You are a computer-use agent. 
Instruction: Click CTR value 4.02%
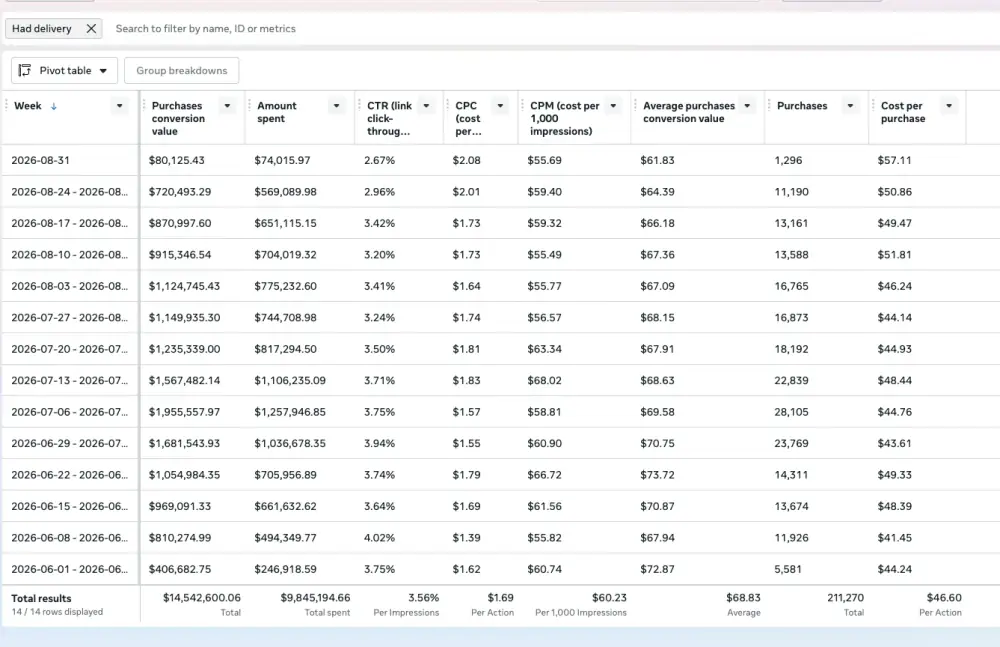pyautogui.click(x=379, y=537)
